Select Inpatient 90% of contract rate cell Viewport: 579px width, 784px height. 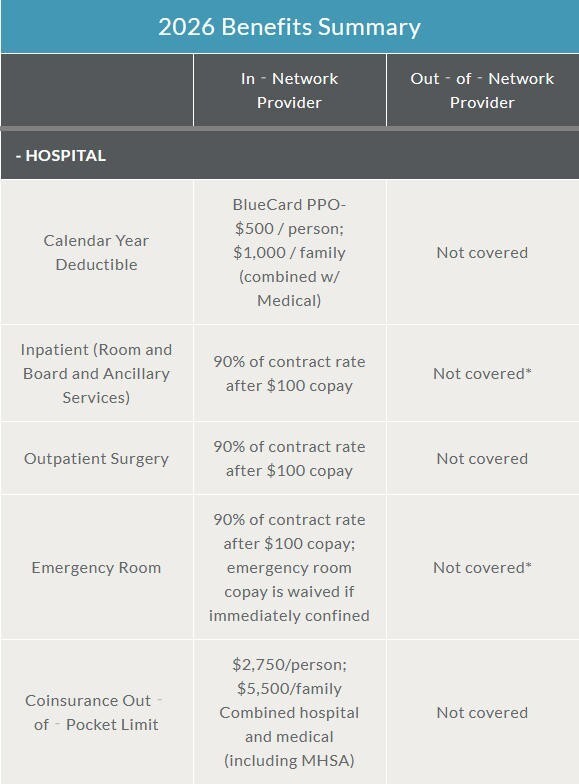coord(290,374)
